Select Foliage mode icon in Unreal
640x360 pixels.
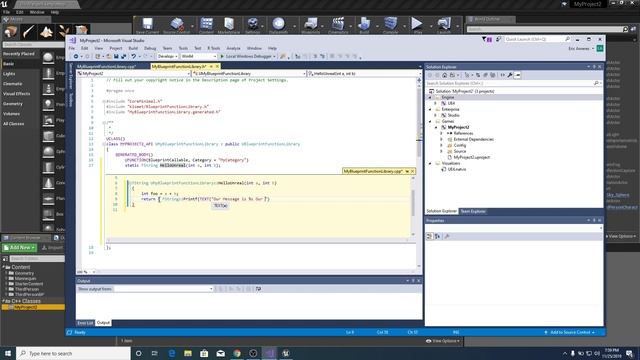(64, 31)
